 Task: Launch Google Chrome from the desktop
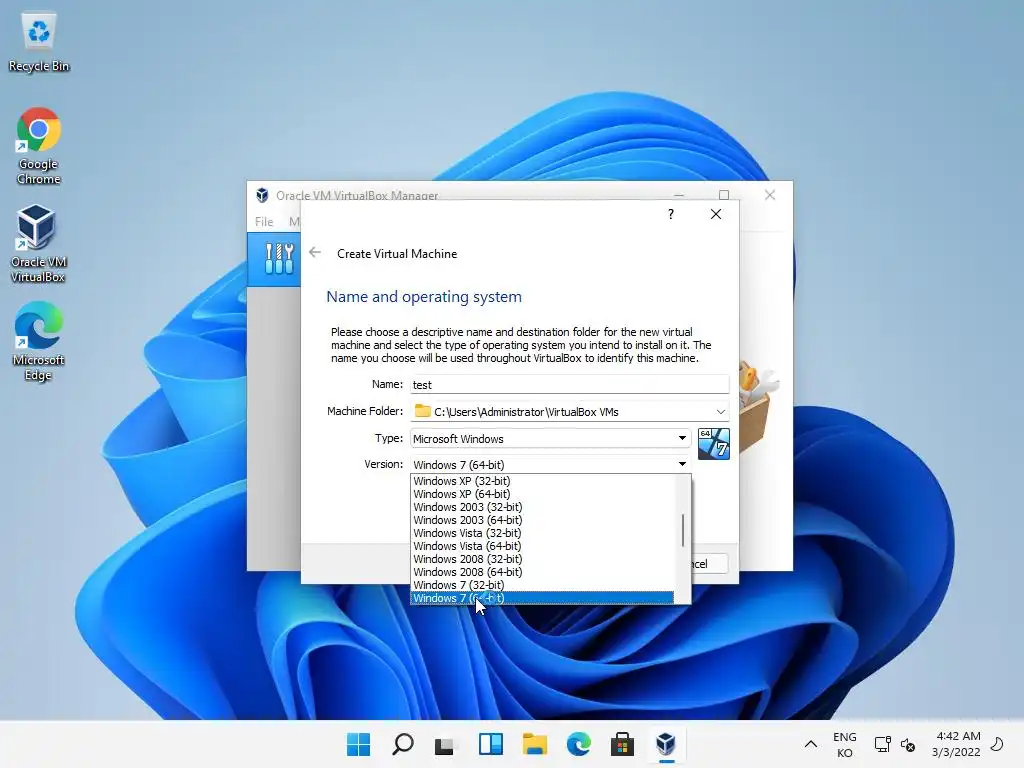pos(39,146)
